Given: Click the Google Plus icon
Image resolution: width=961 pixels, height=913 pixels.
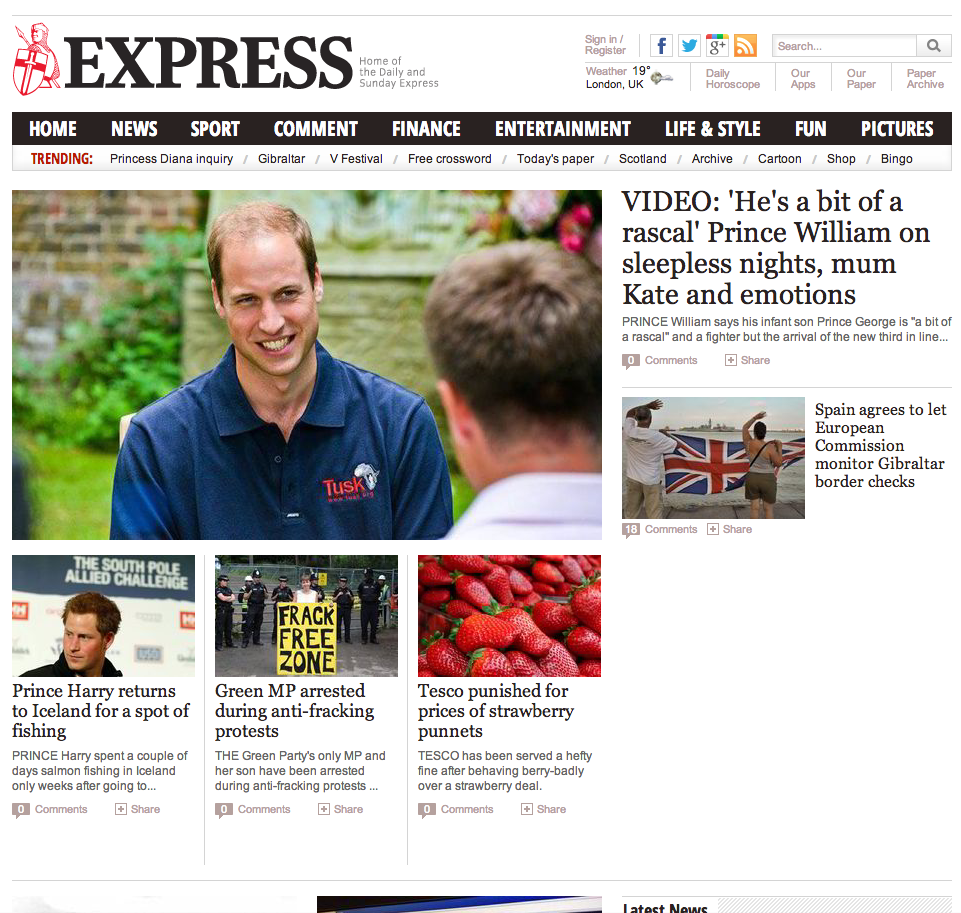Looking at the screenshot, I should tap(718, 46).
